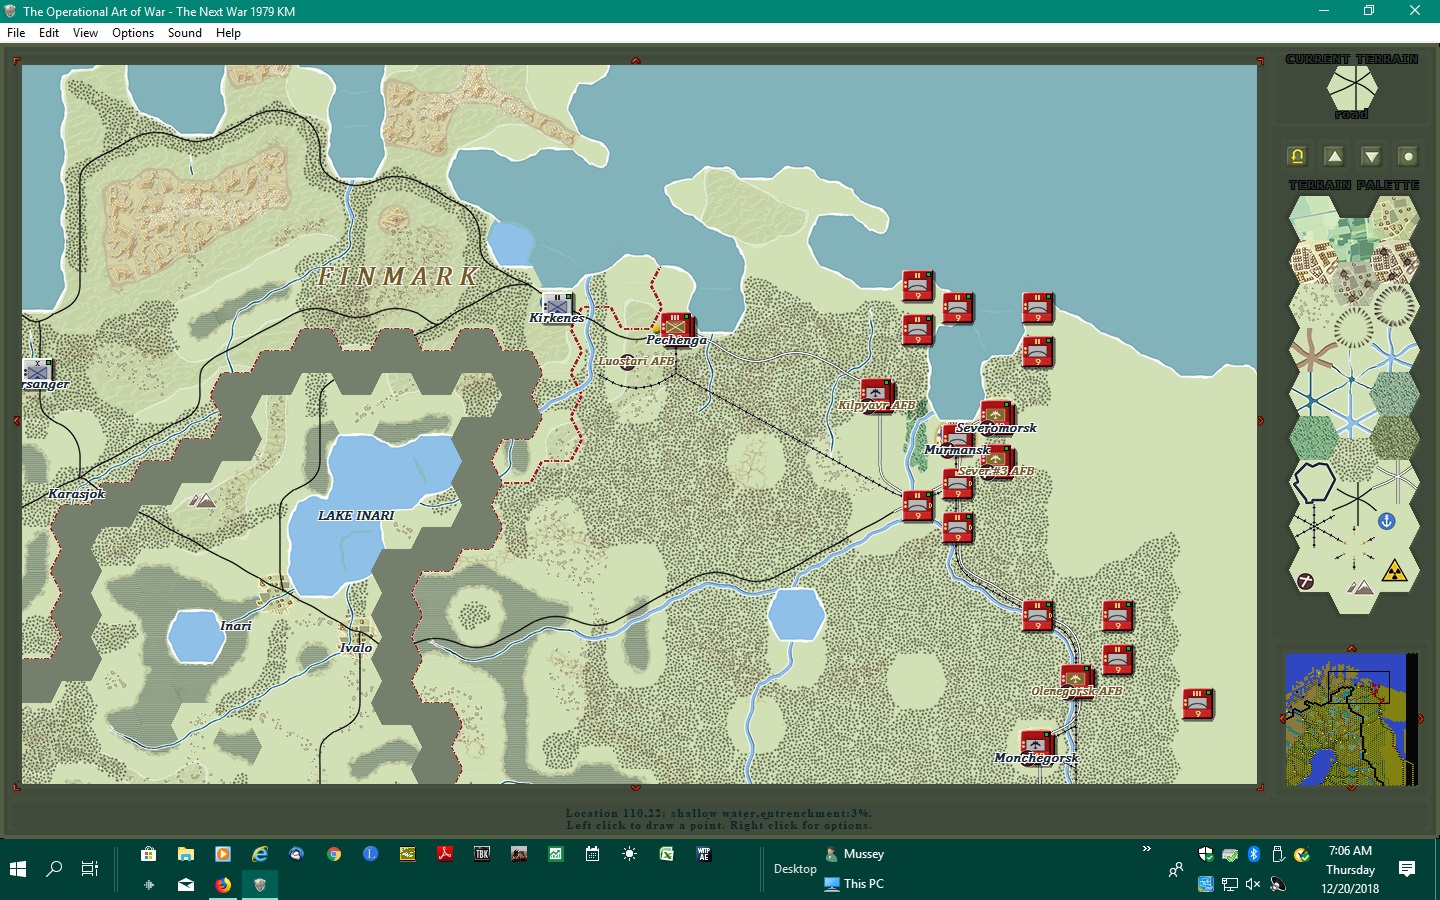Pick the anchorage terrain hex with anchor symbol
Screen dimensions: 1440x900
[1386, 519]
